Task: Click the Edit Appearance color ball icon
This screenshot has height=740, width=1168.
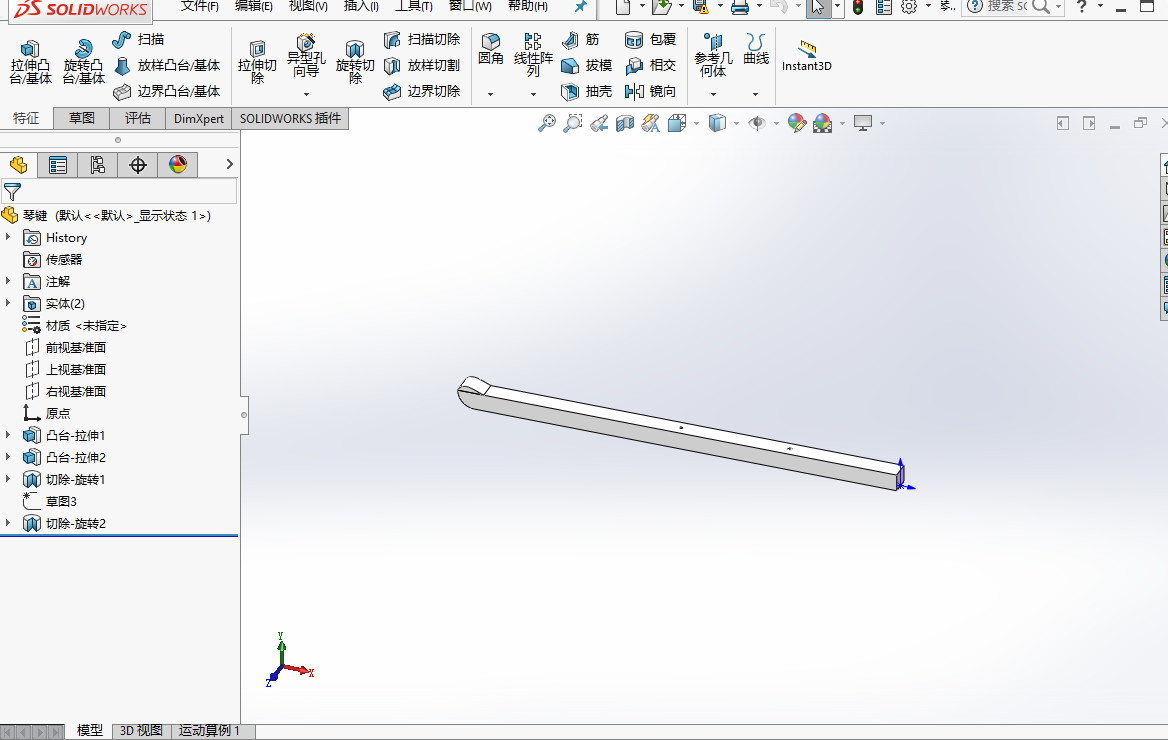Action: tap(796, 123)
